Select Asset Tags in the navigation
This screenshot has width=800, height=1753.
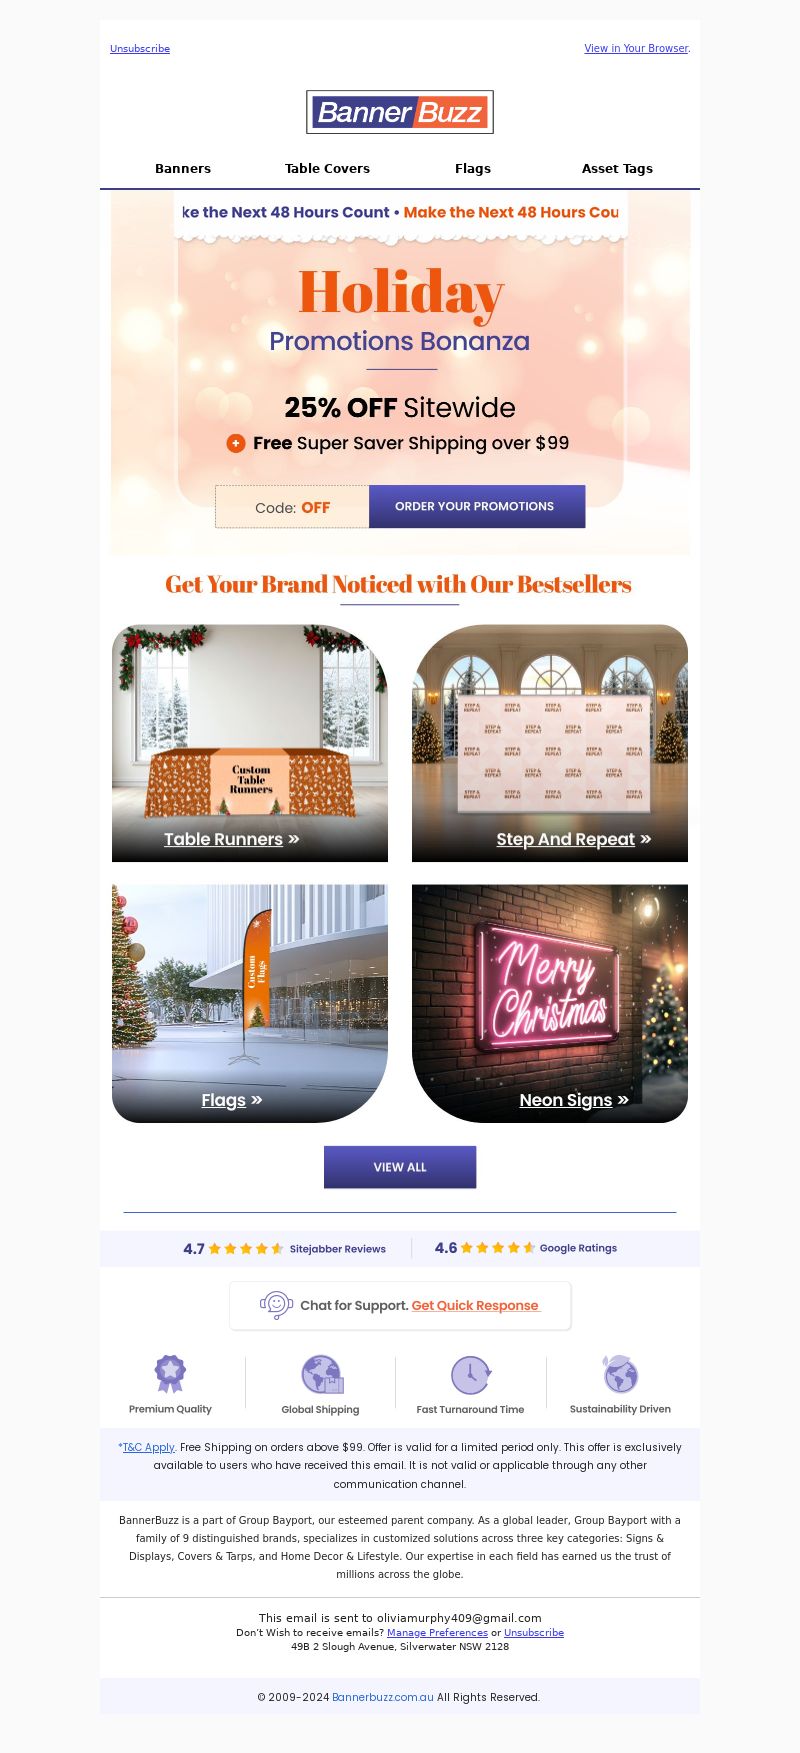click(617, 168)
